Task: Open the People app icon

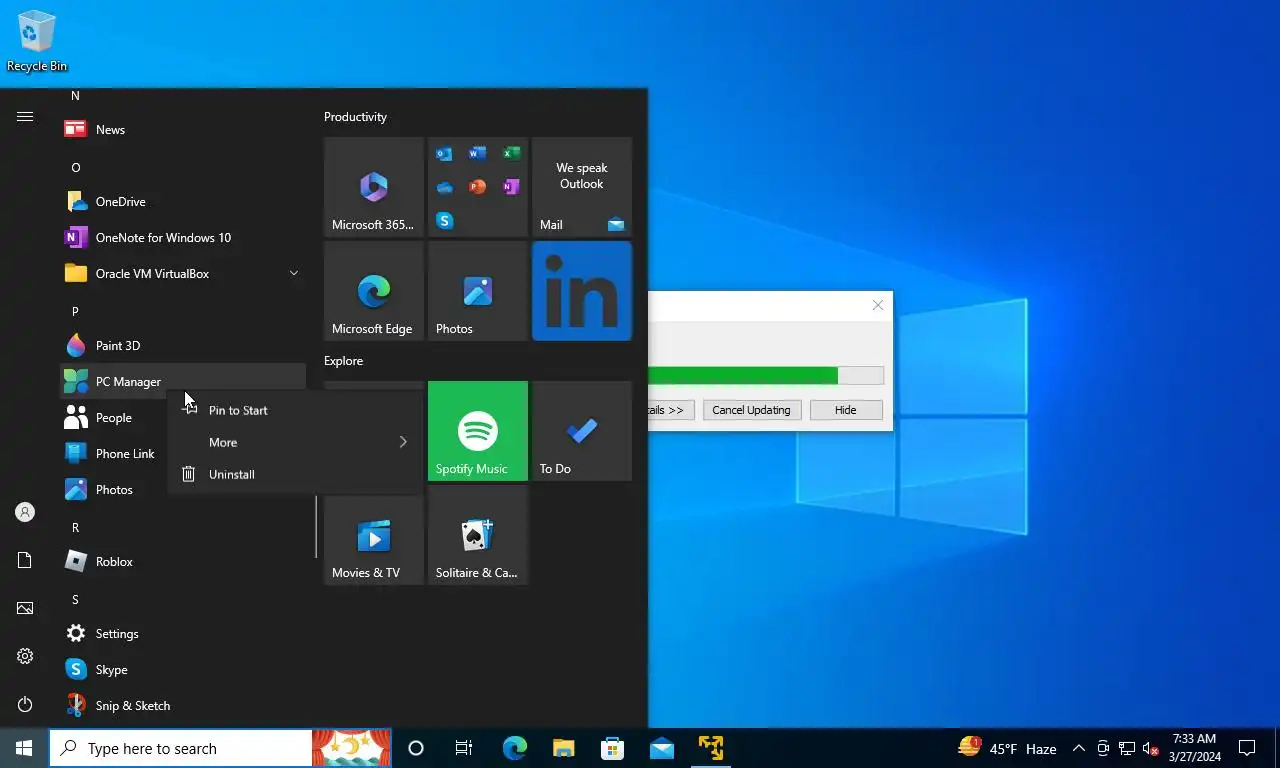Action: tap(76, 417)
